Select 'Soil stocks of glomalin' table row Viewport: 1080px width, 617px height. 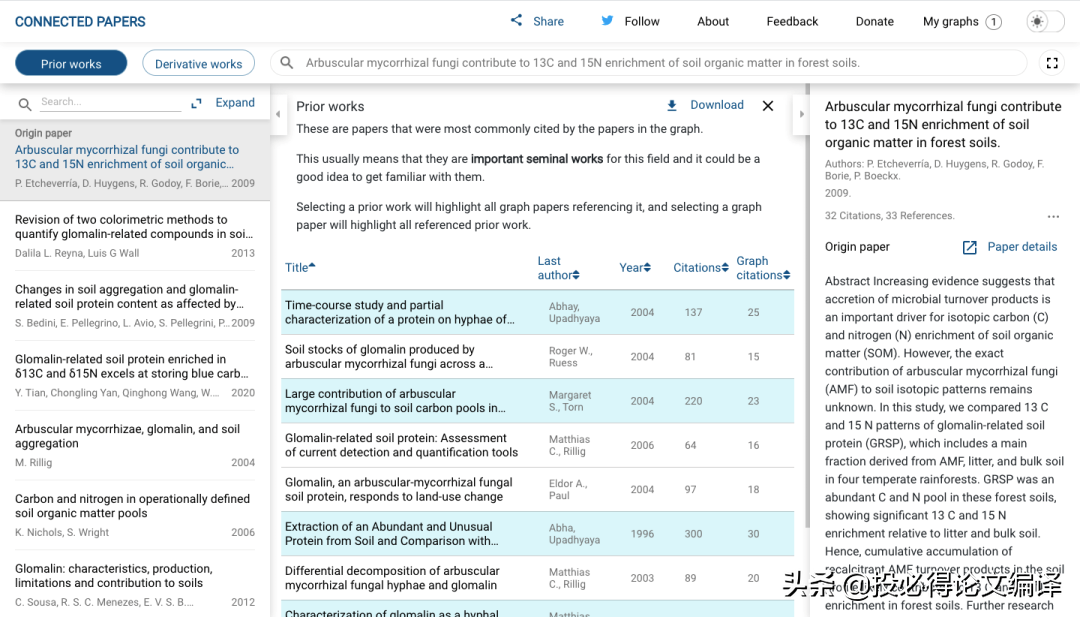click(537, 357)
